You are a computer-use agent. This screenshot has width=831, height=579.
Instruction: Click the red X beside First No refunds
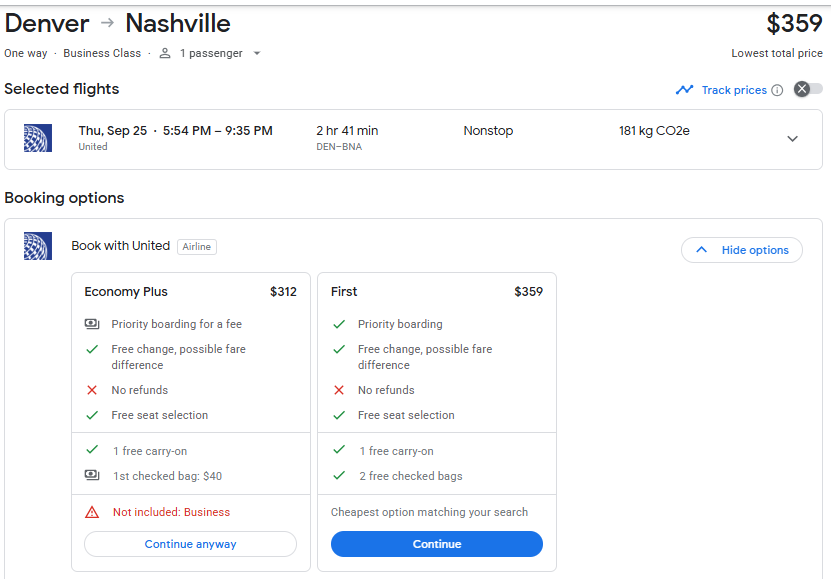[339, 390]
